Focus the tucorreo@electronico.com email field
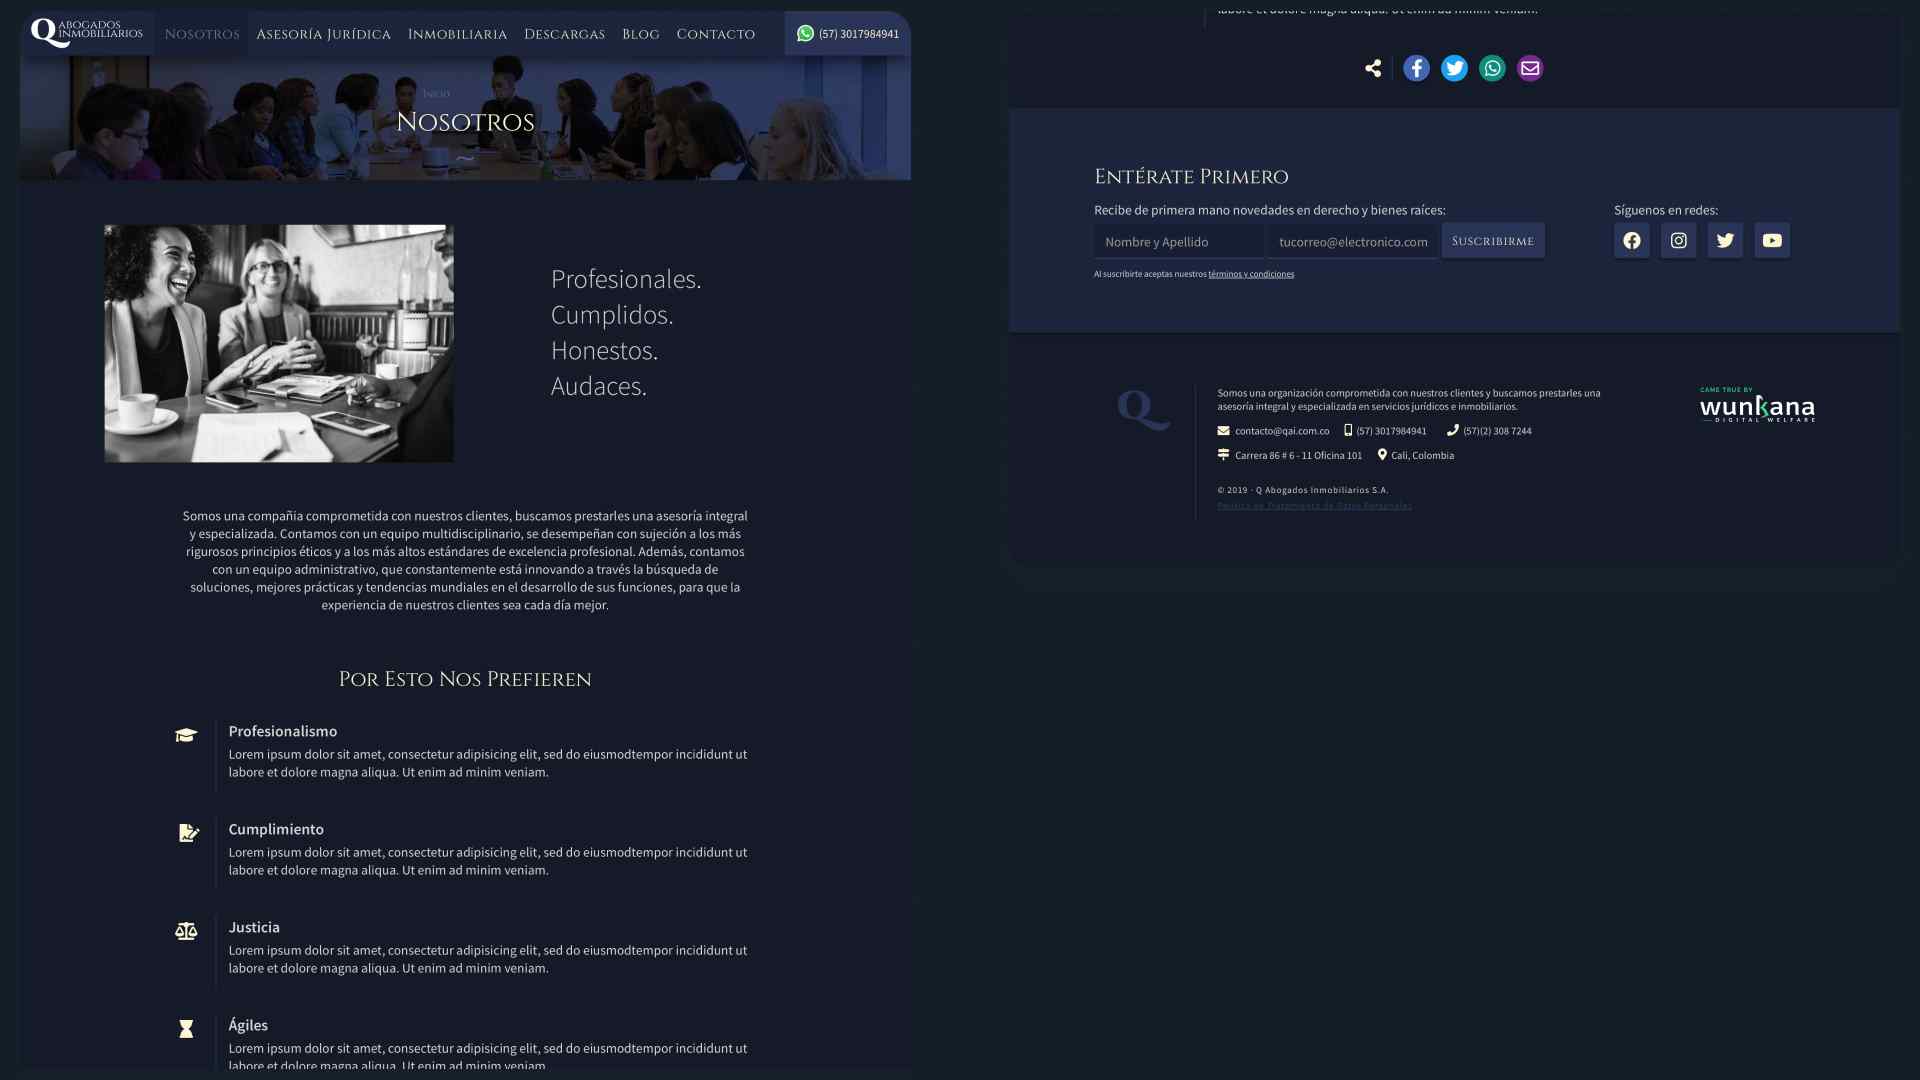1920x1080 pixels. tap(1352, 241)
